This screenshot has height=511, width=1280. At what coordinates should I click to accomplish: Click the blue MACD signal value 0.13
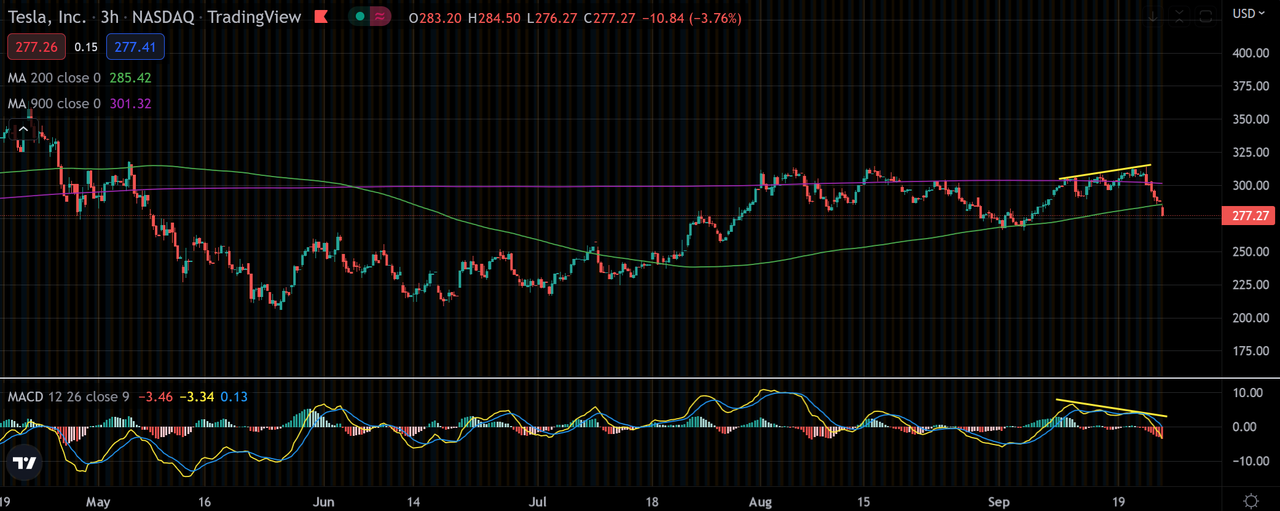pyautogui.click(x=234, y=397)
